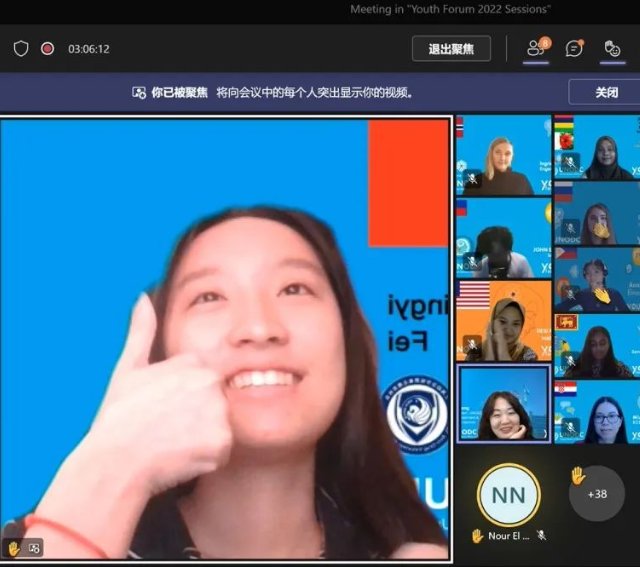Open the participants panel icon
This screenshot has width=640, height=567.
click(x=536, y=48)
